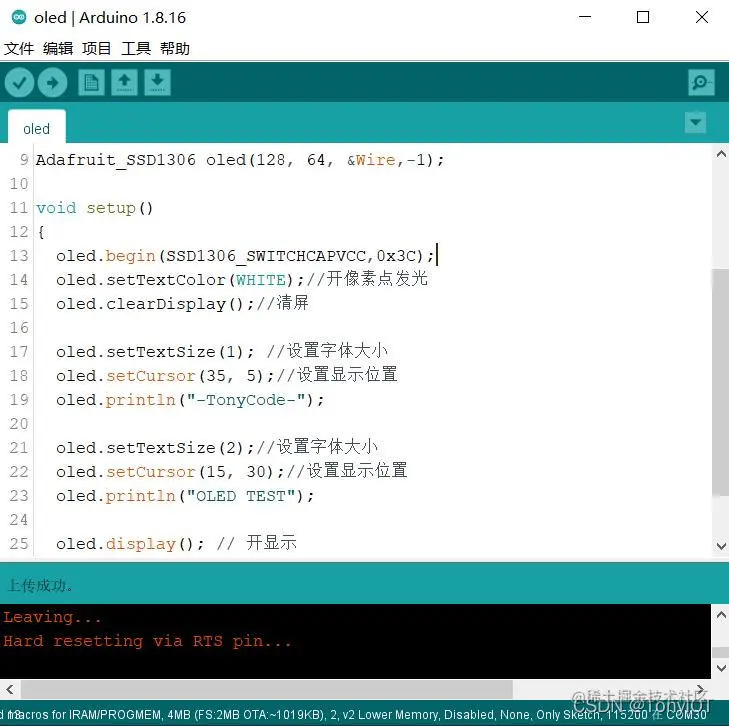Click Hard resetting via RTS pin text
The image size is (729, 726).
tap(147, 641)
